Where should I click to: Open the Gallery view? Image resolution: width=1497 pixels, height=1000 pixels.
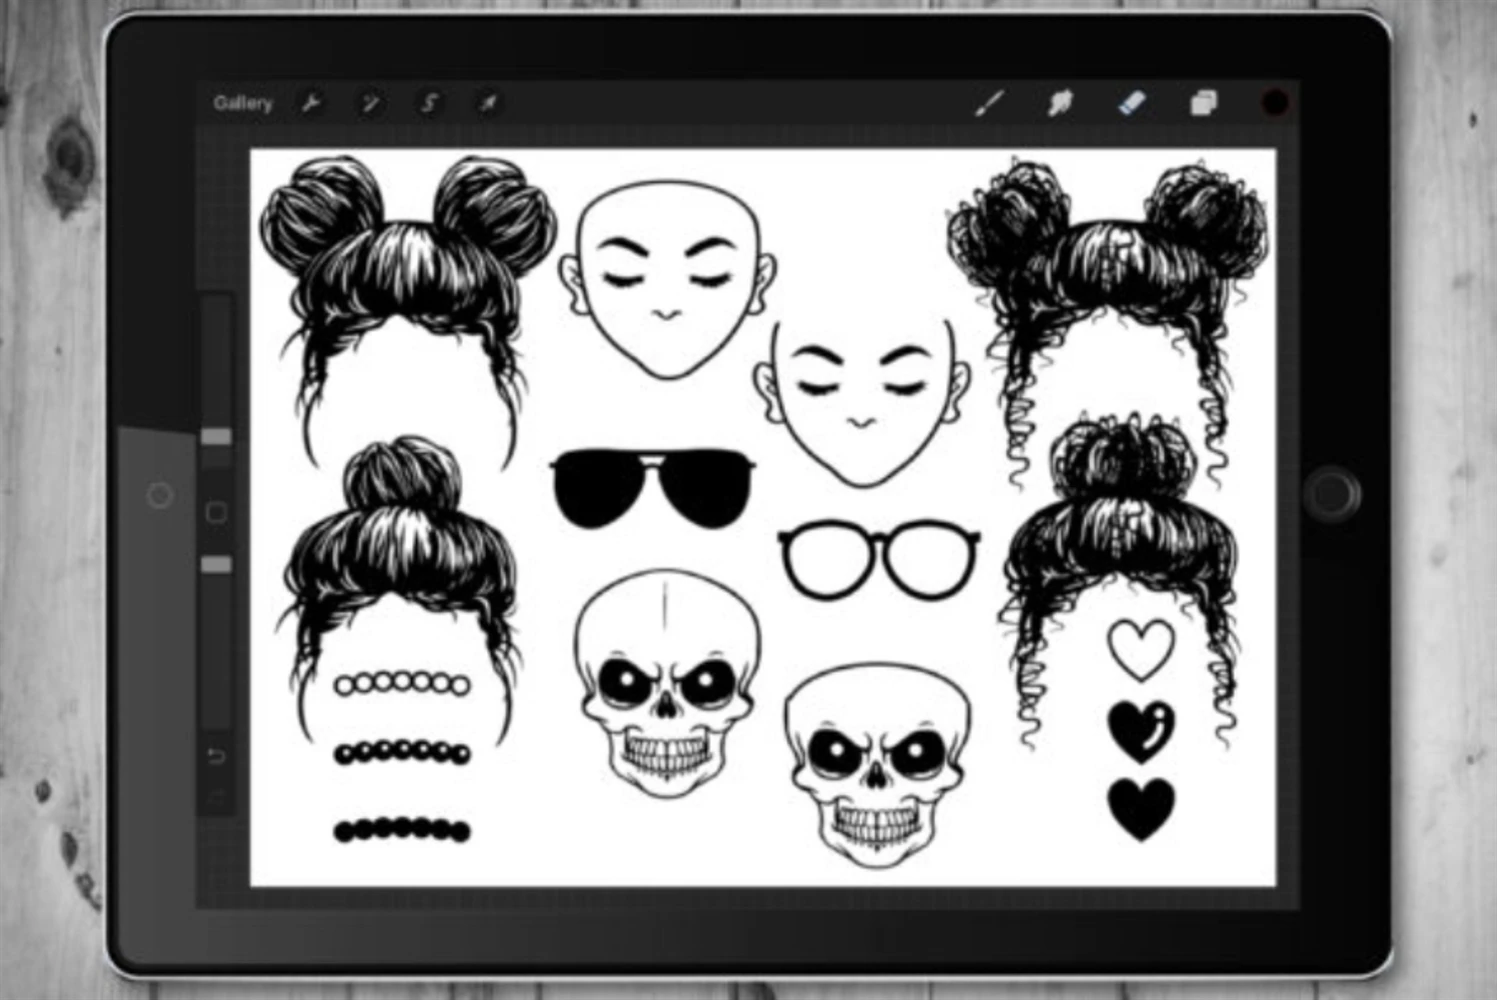click(242, 103)
